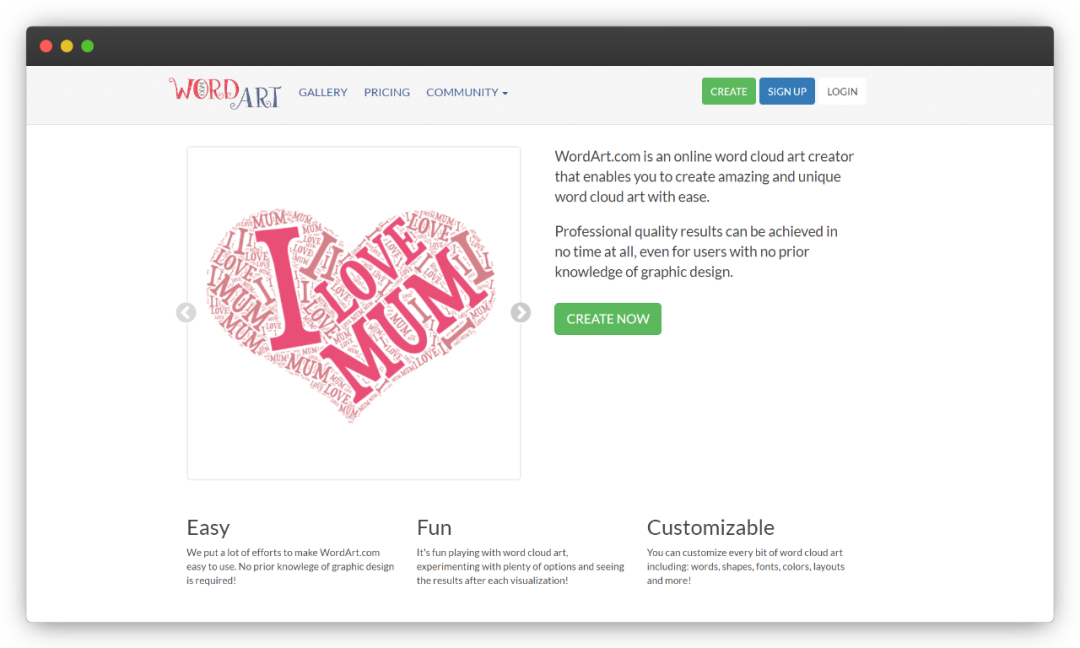The width and height of the screenshot is (1080, 648).
Task: Click the Fun heading
Action: coord(434,527)
